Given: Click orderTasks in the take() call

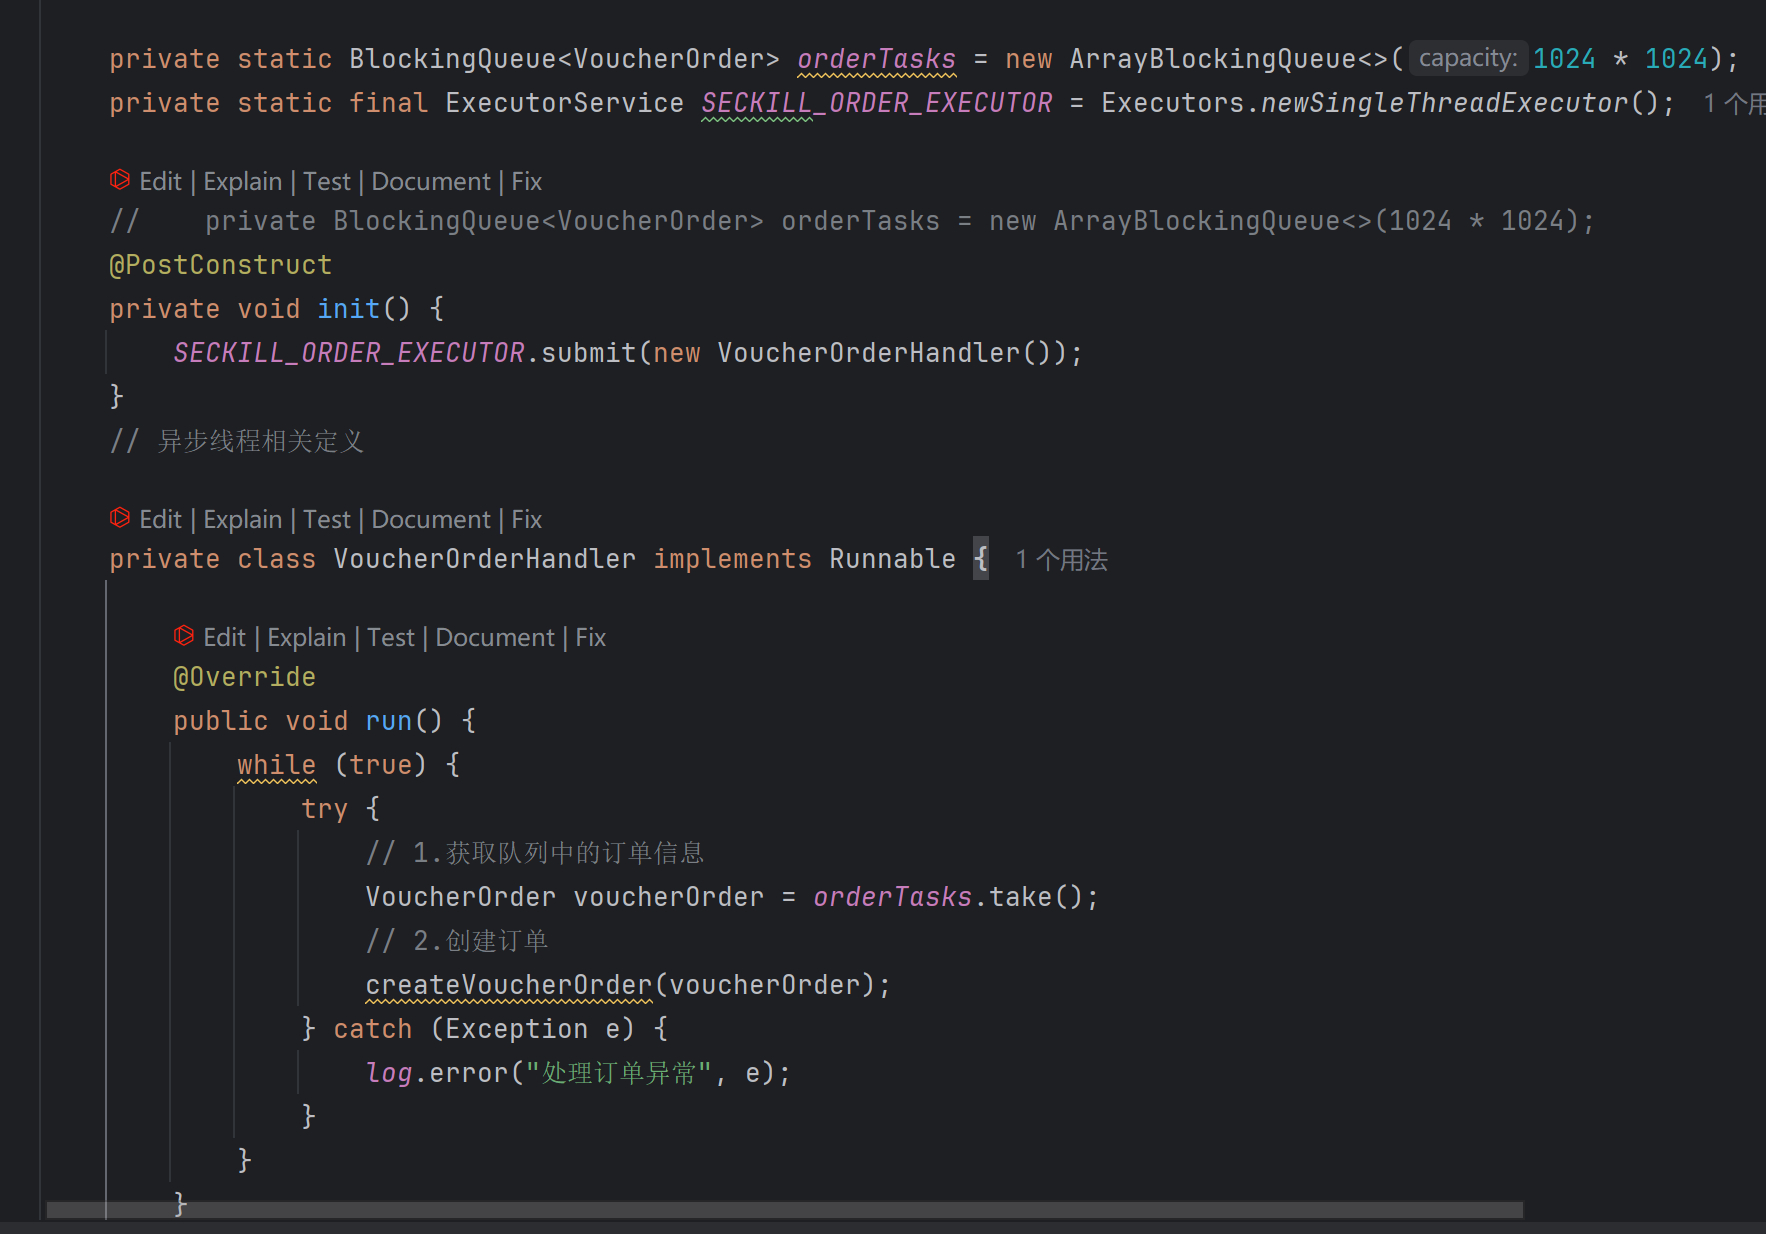Looking at the screenshot, I should pos(893,897).
